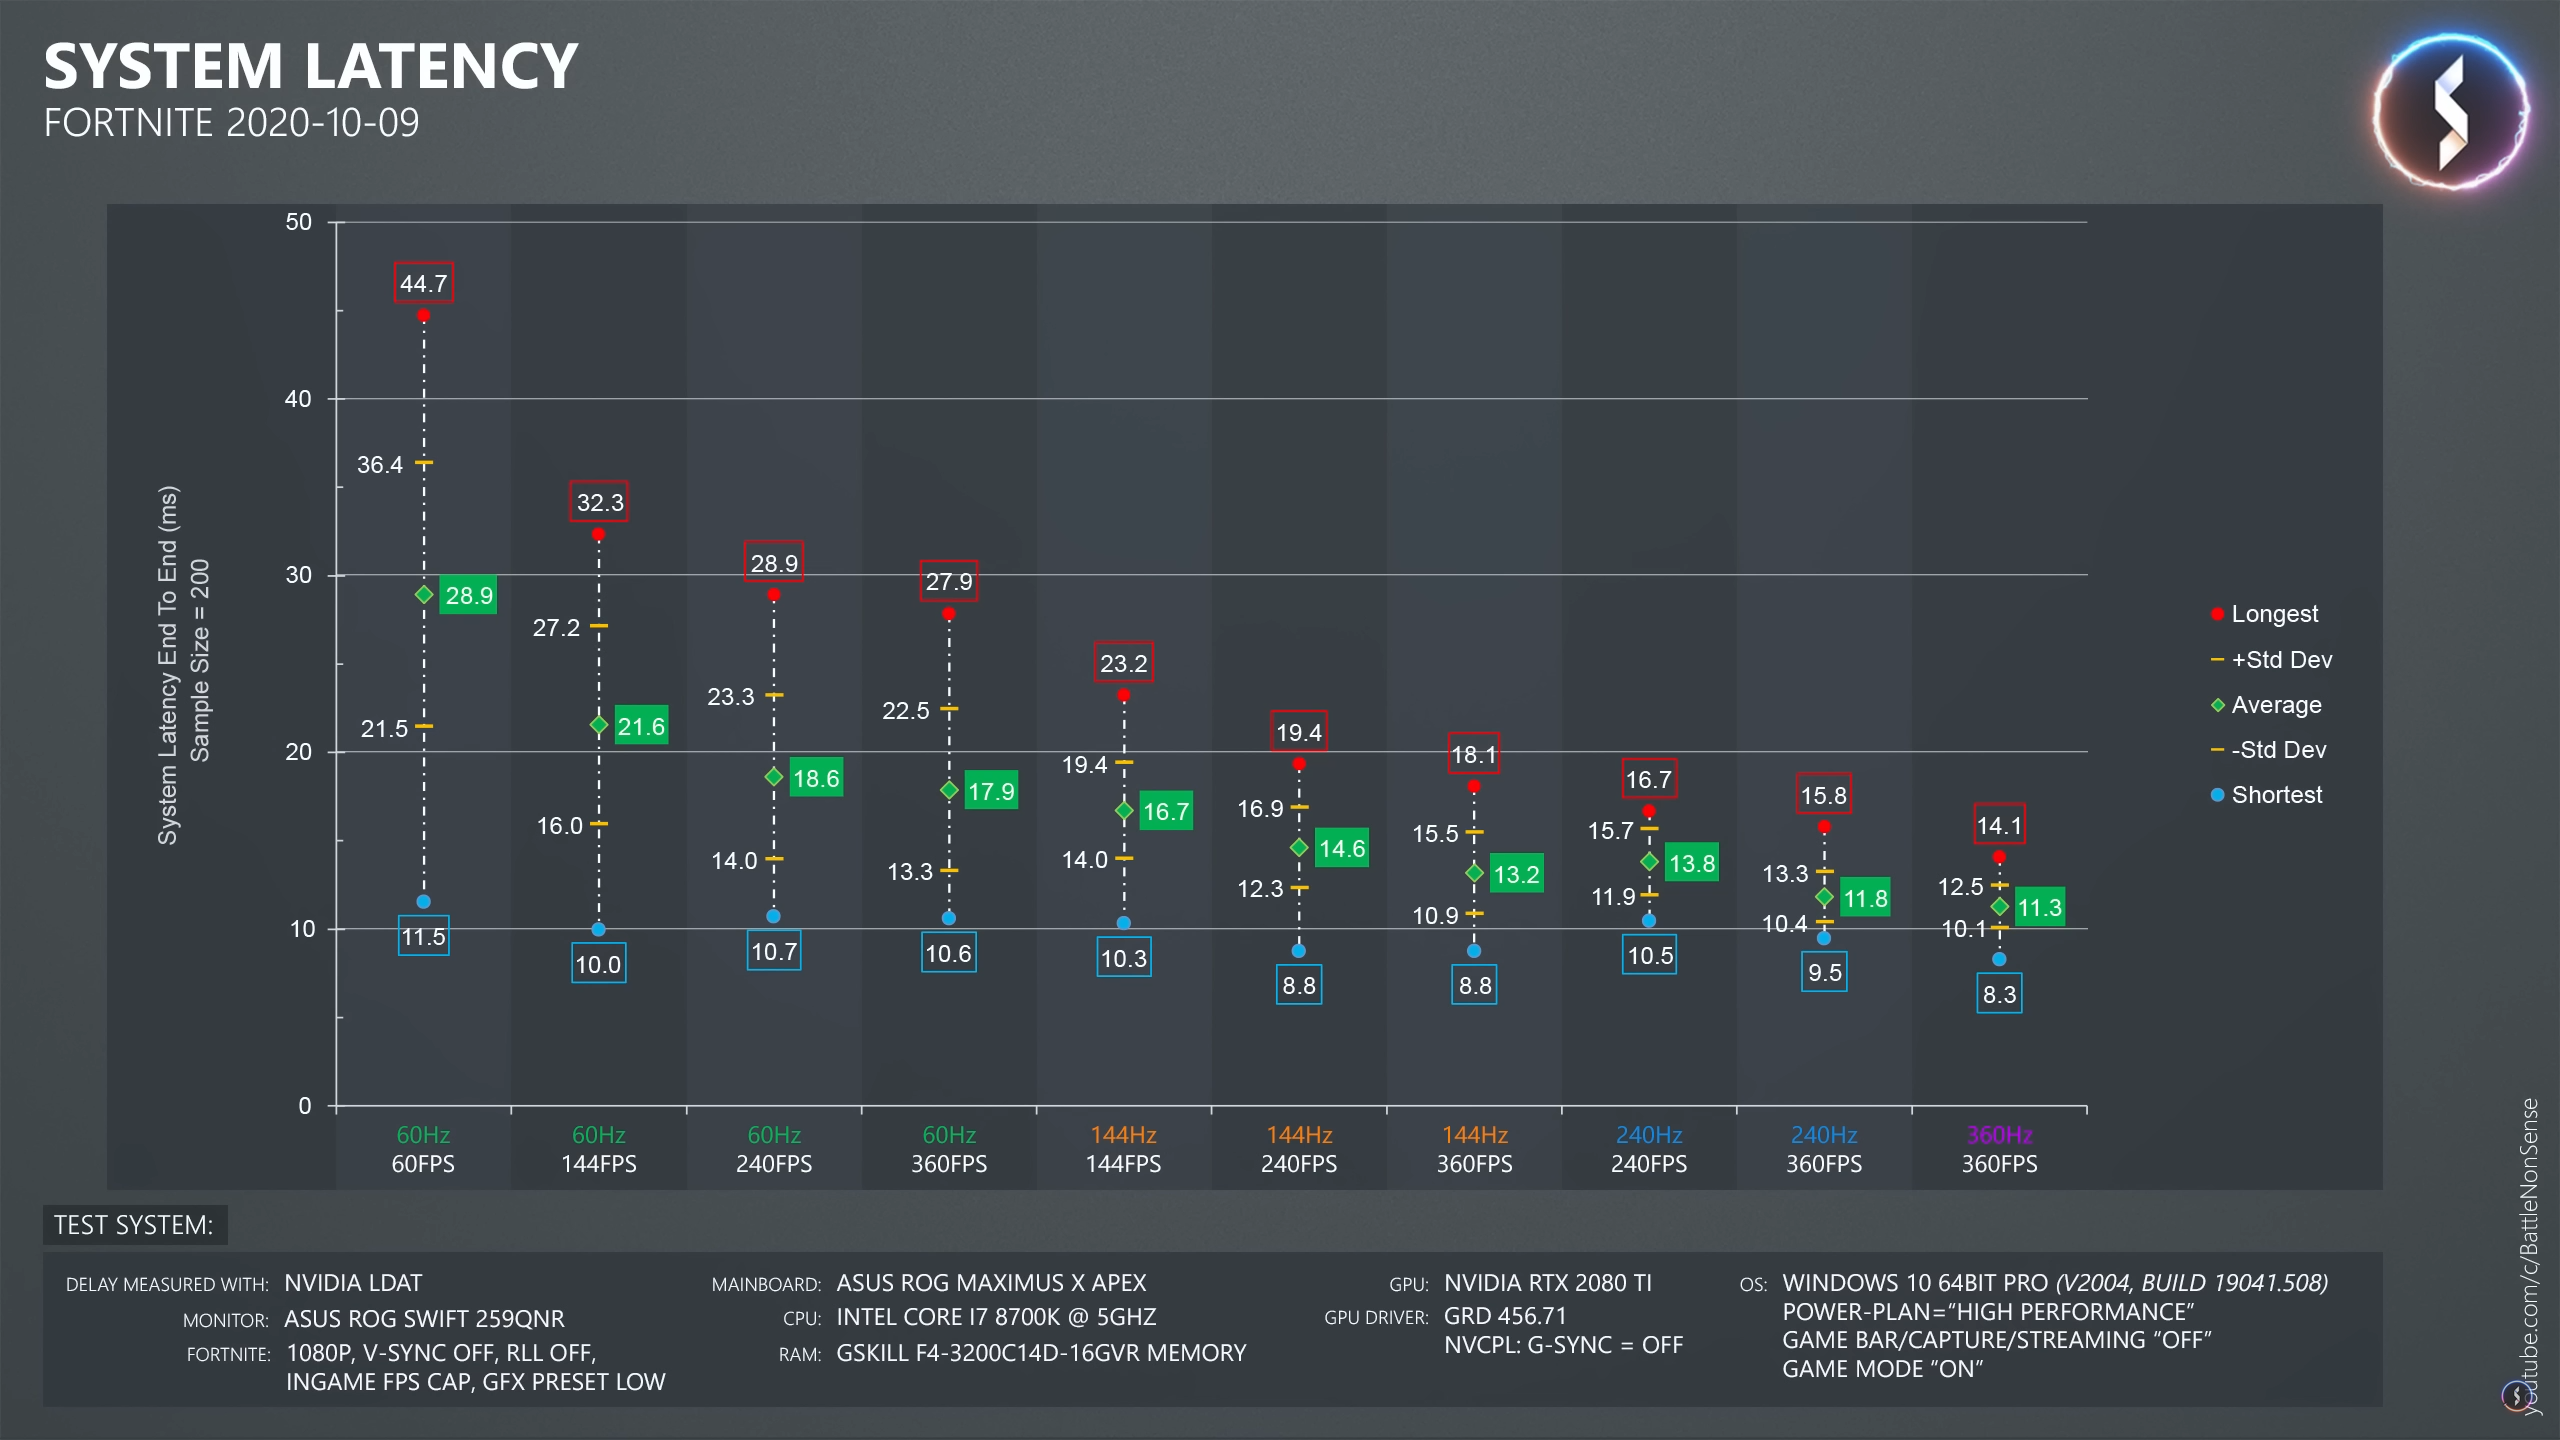Click the 10.9 -Std Dev value

1435,916
